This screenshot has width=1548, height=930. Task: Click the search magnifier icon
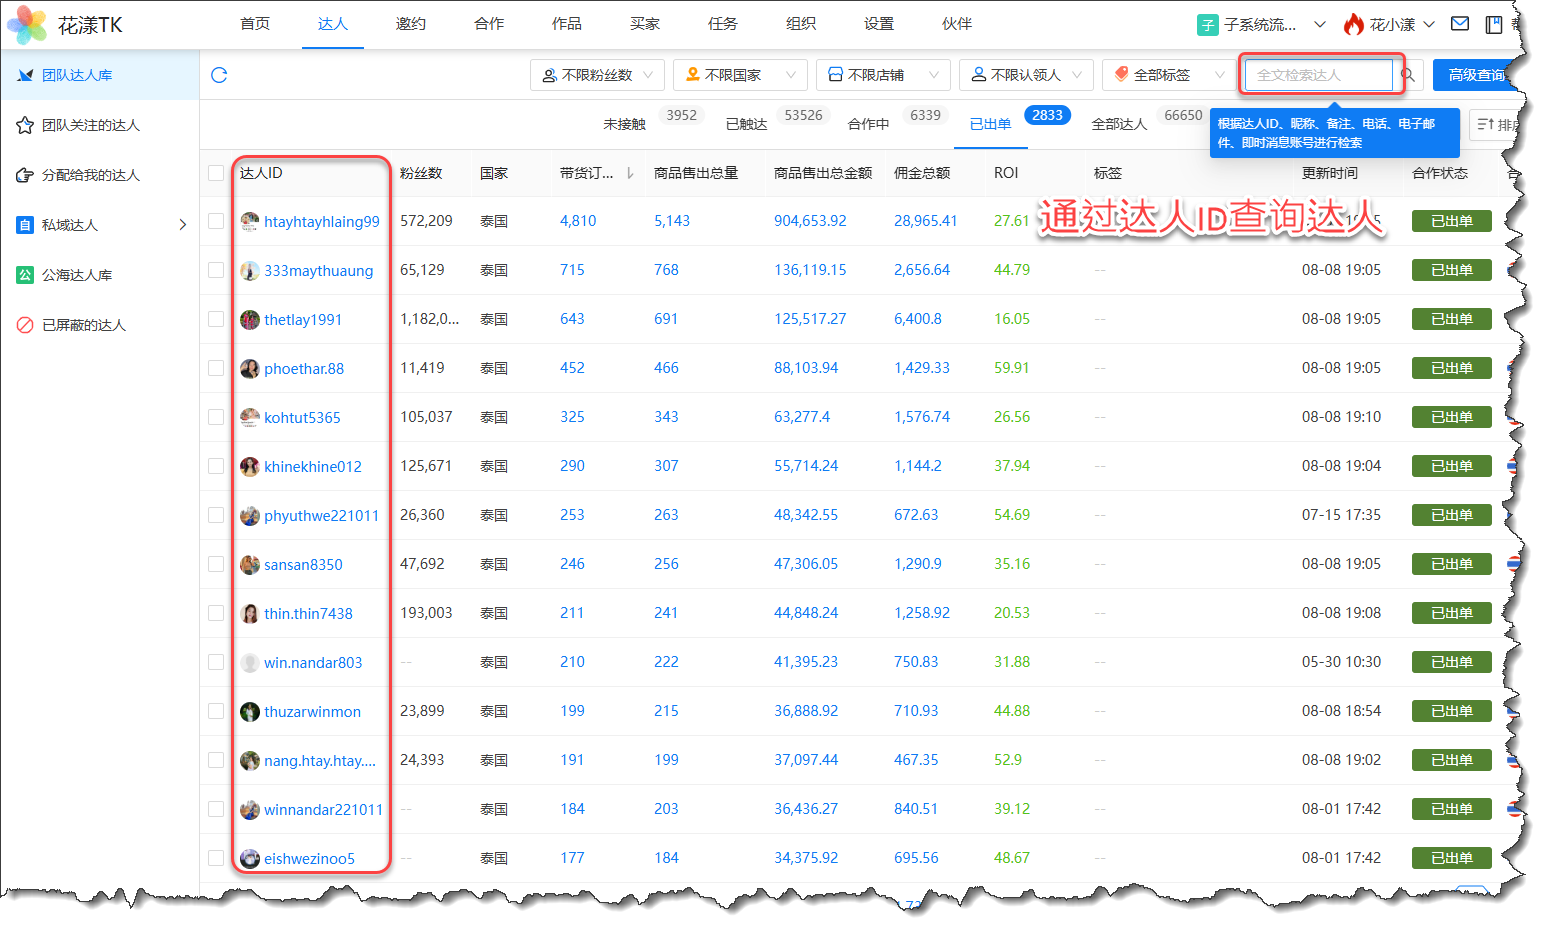click(x=1408, y=75)
